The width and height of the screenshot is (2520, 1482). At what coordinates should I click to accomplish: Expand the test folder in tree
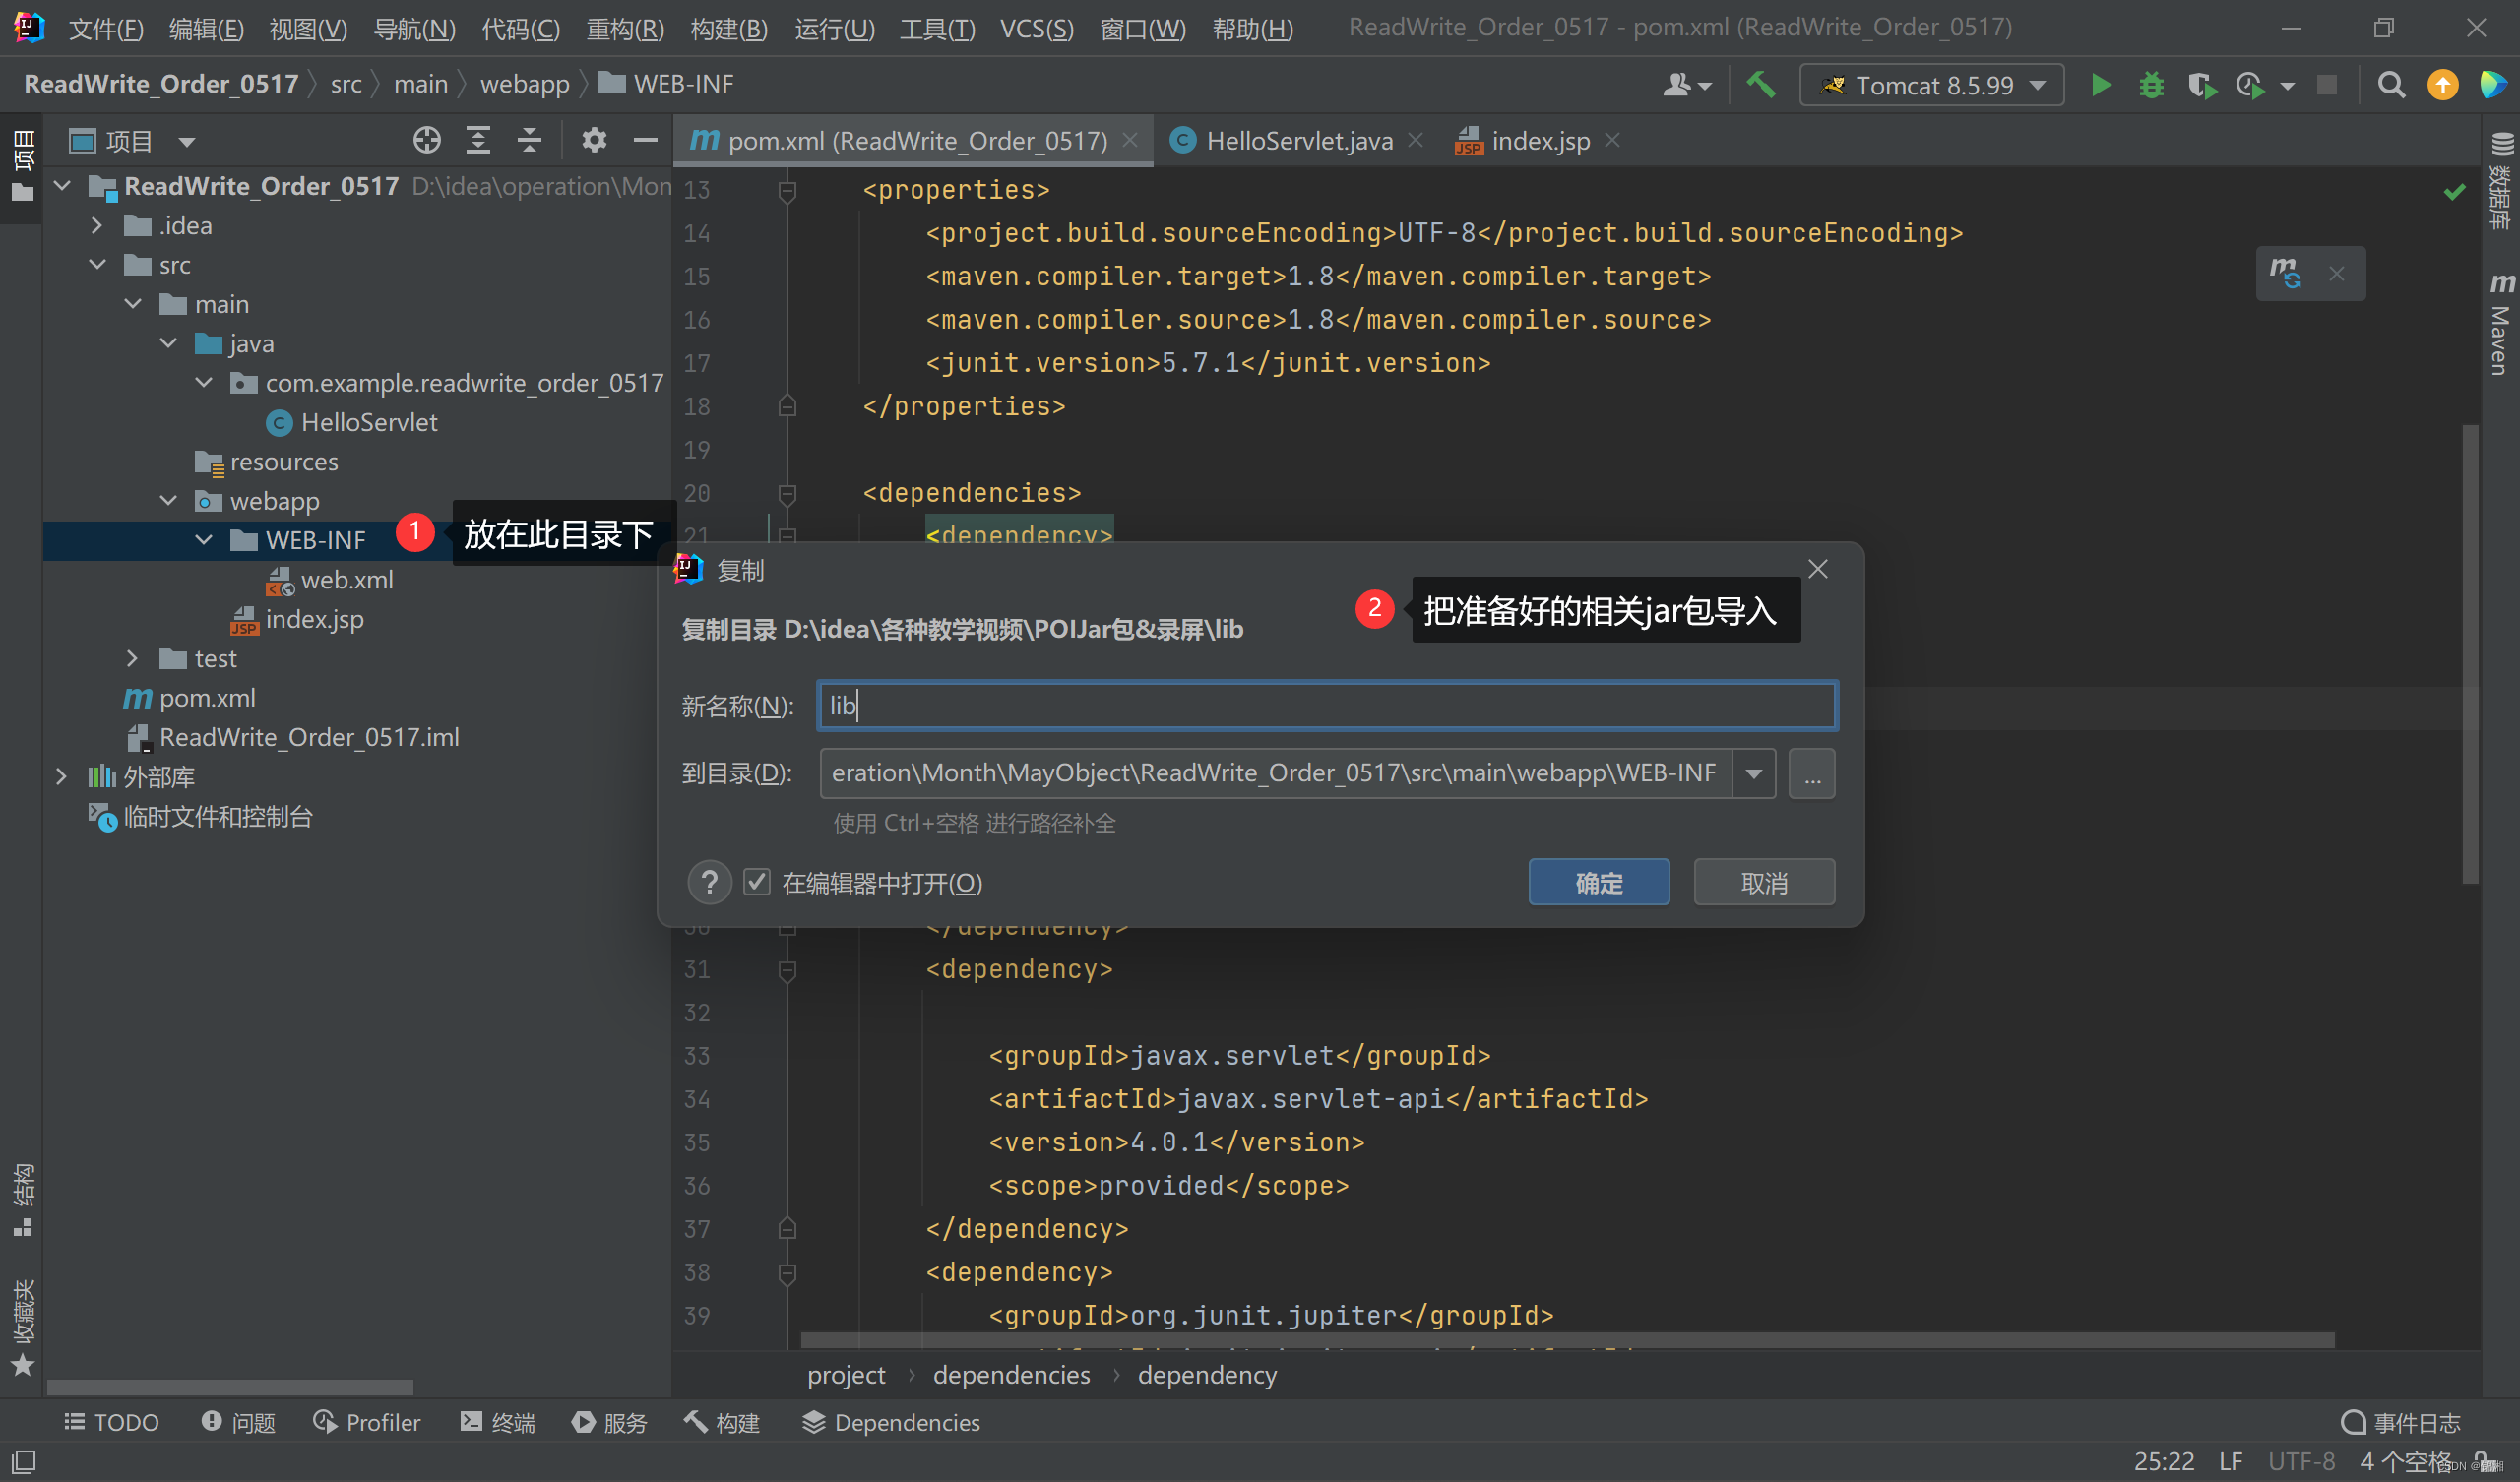[132, 658]
